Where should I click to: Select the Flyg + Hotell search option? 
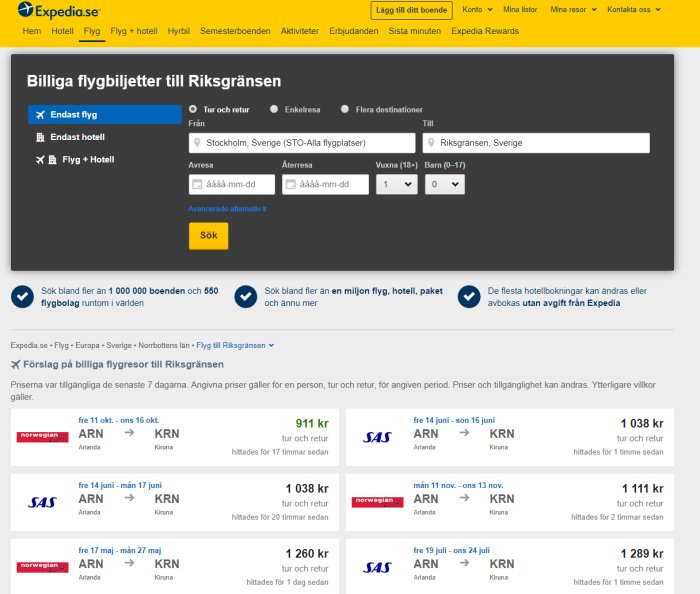104,159
